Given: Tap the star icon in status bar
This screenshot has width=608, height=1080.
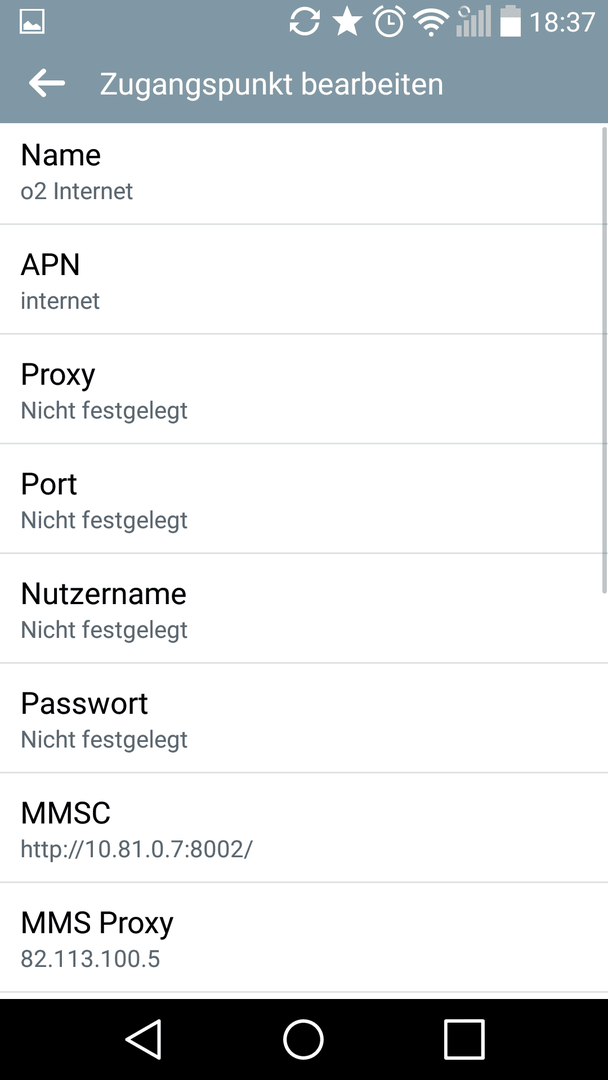Looking at the screenshot, I should point(347,21).
